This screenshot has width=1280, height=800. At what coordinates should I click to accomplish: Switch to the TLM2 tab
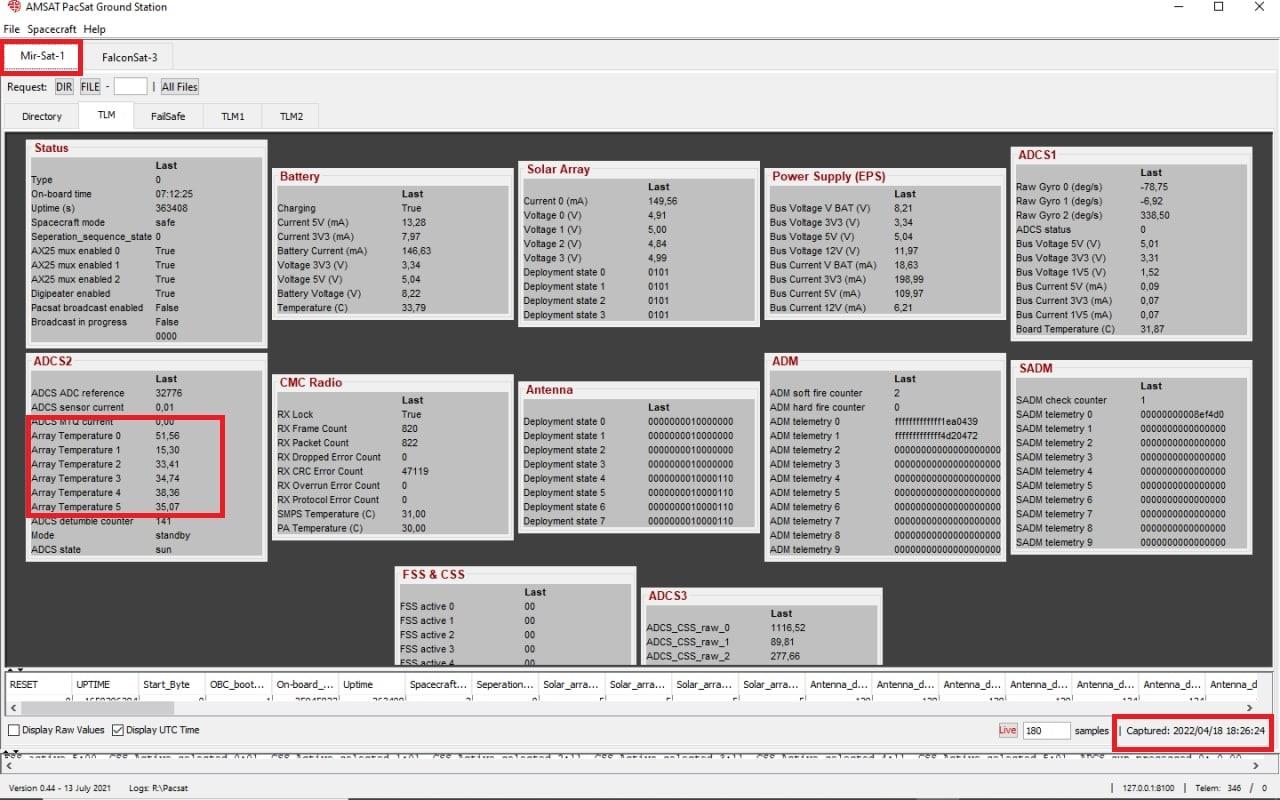point(291,116)
